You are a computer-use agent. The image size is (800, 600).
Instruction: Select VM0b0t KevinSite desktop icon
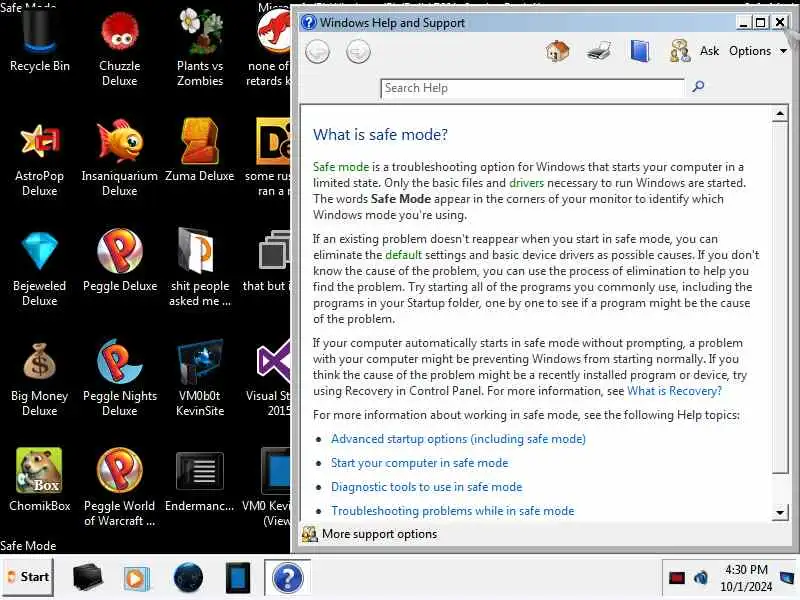click(x=200, y=379)
